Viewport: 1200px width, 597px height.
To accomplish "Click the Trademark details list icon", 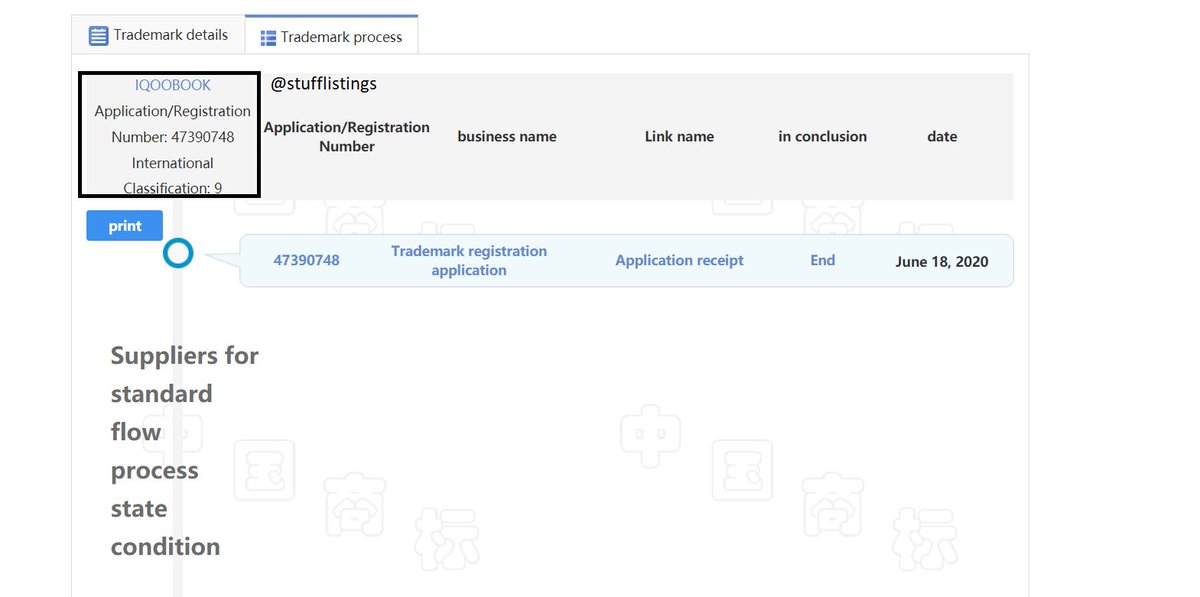I will click(x=98, y=36).
